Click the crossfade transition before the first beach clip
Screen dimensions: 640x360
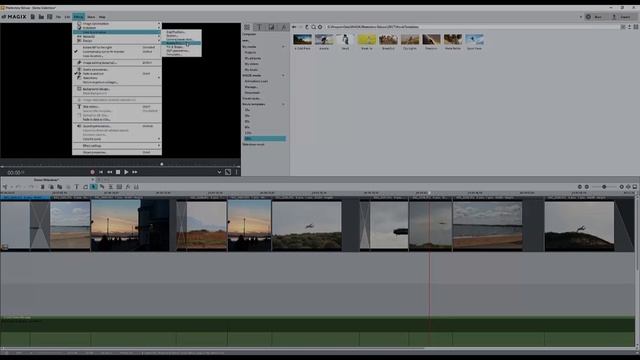coord(40,225)
